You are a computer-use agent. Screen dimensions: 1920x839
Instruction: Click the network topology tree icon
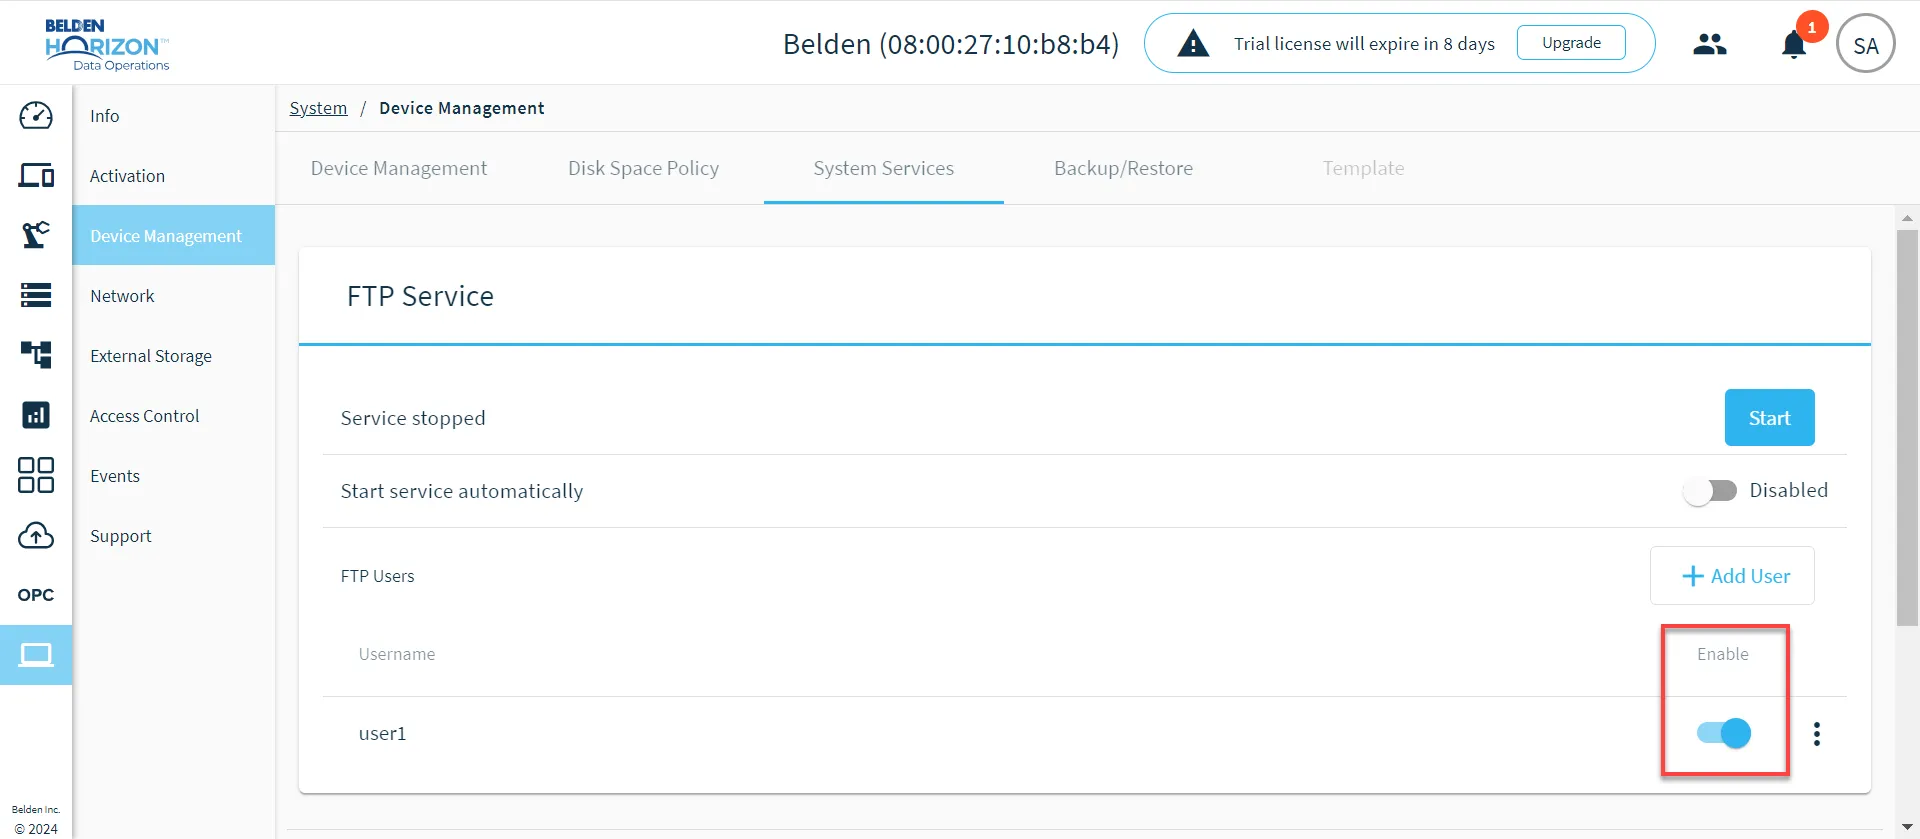coord(36,355)
